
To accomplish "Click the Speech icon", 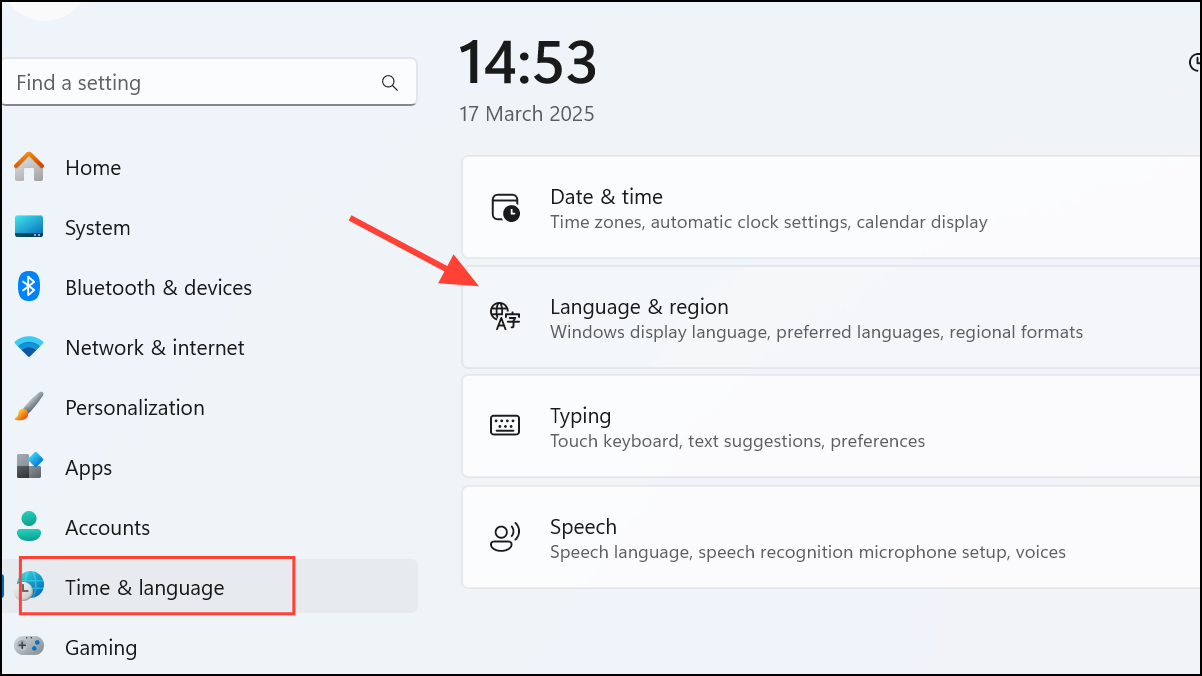I will coord(505,537).
